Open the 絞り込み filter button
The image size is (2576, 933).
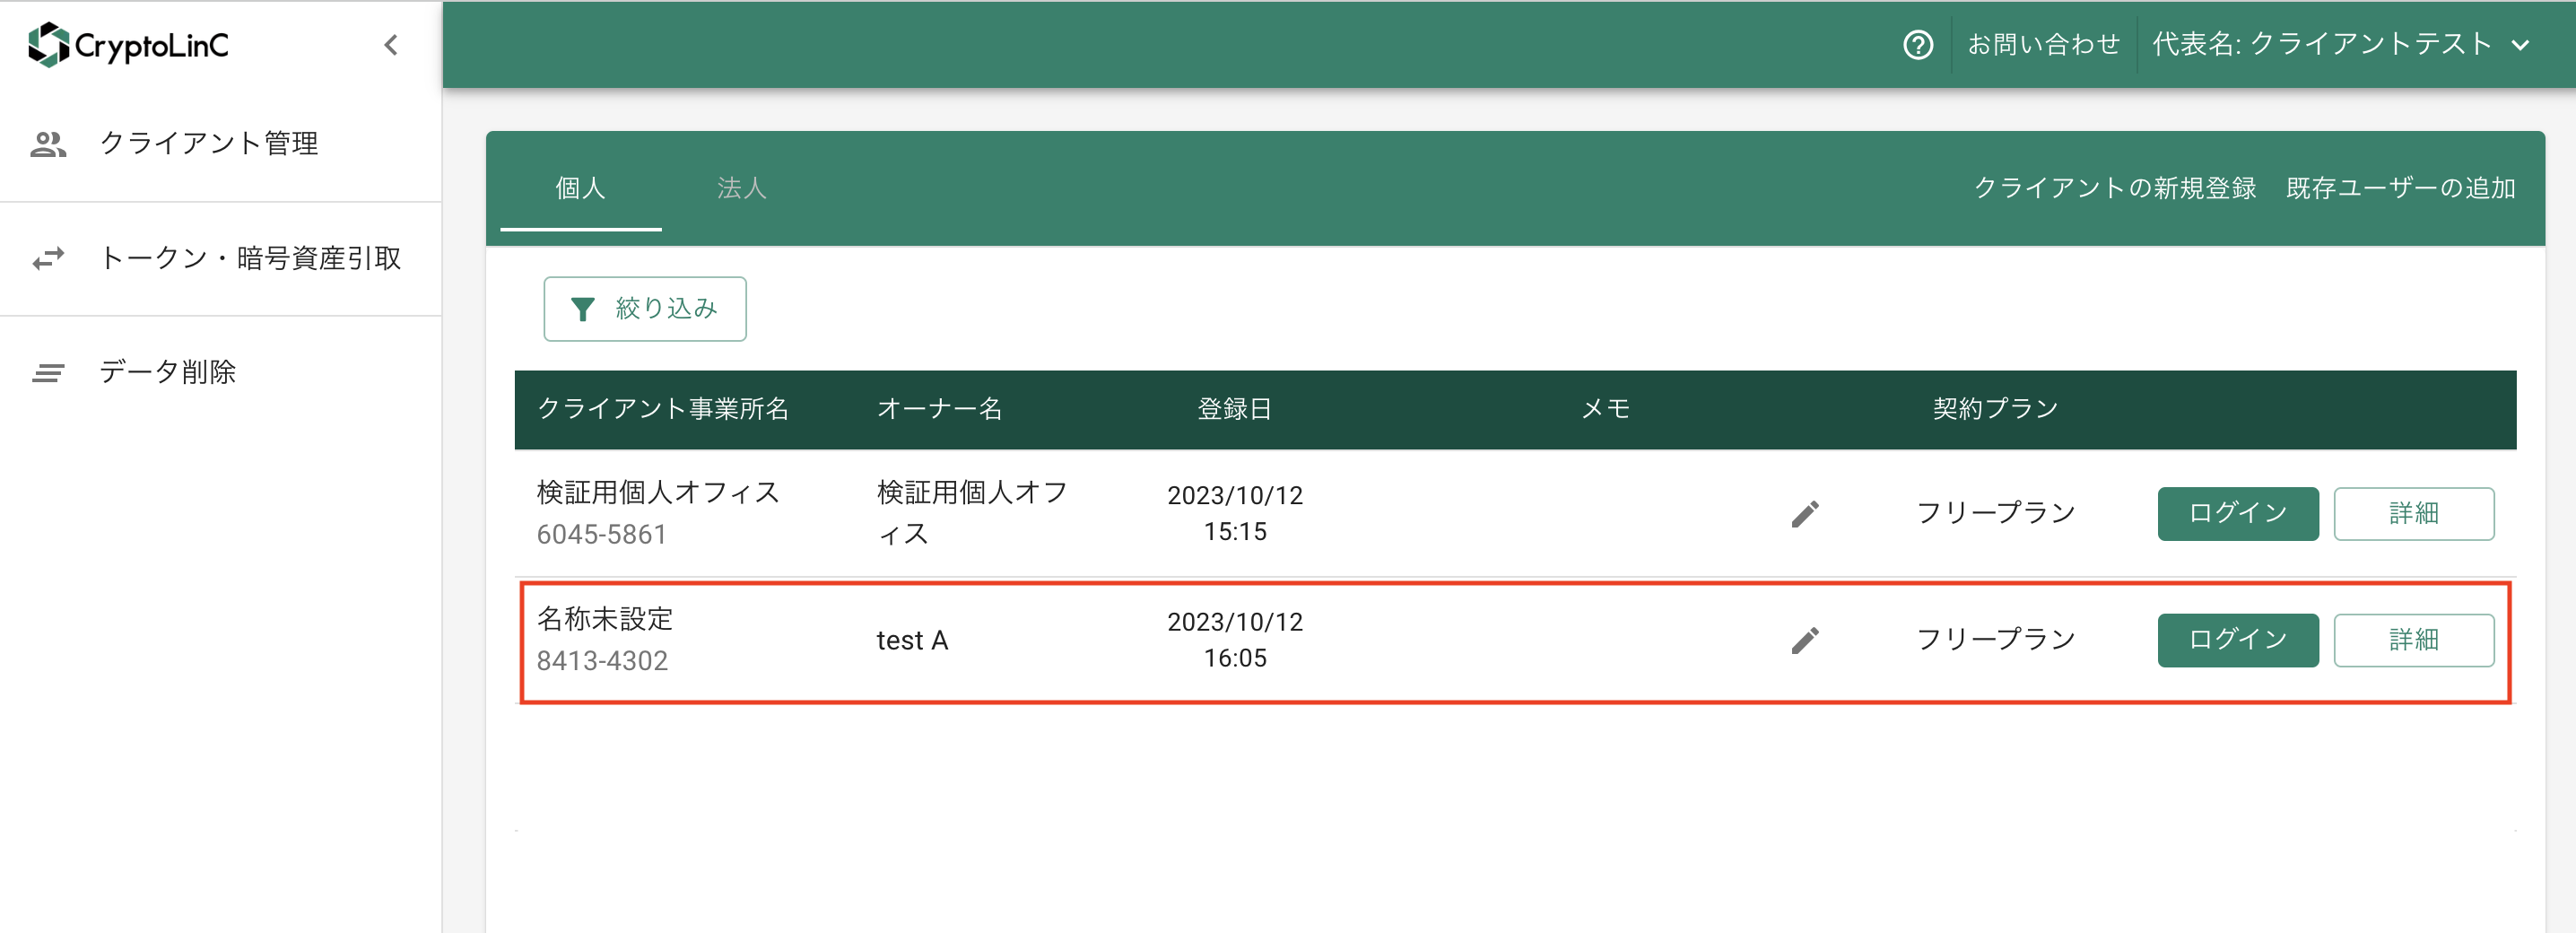pyautogui.click(x=645, y=309)
